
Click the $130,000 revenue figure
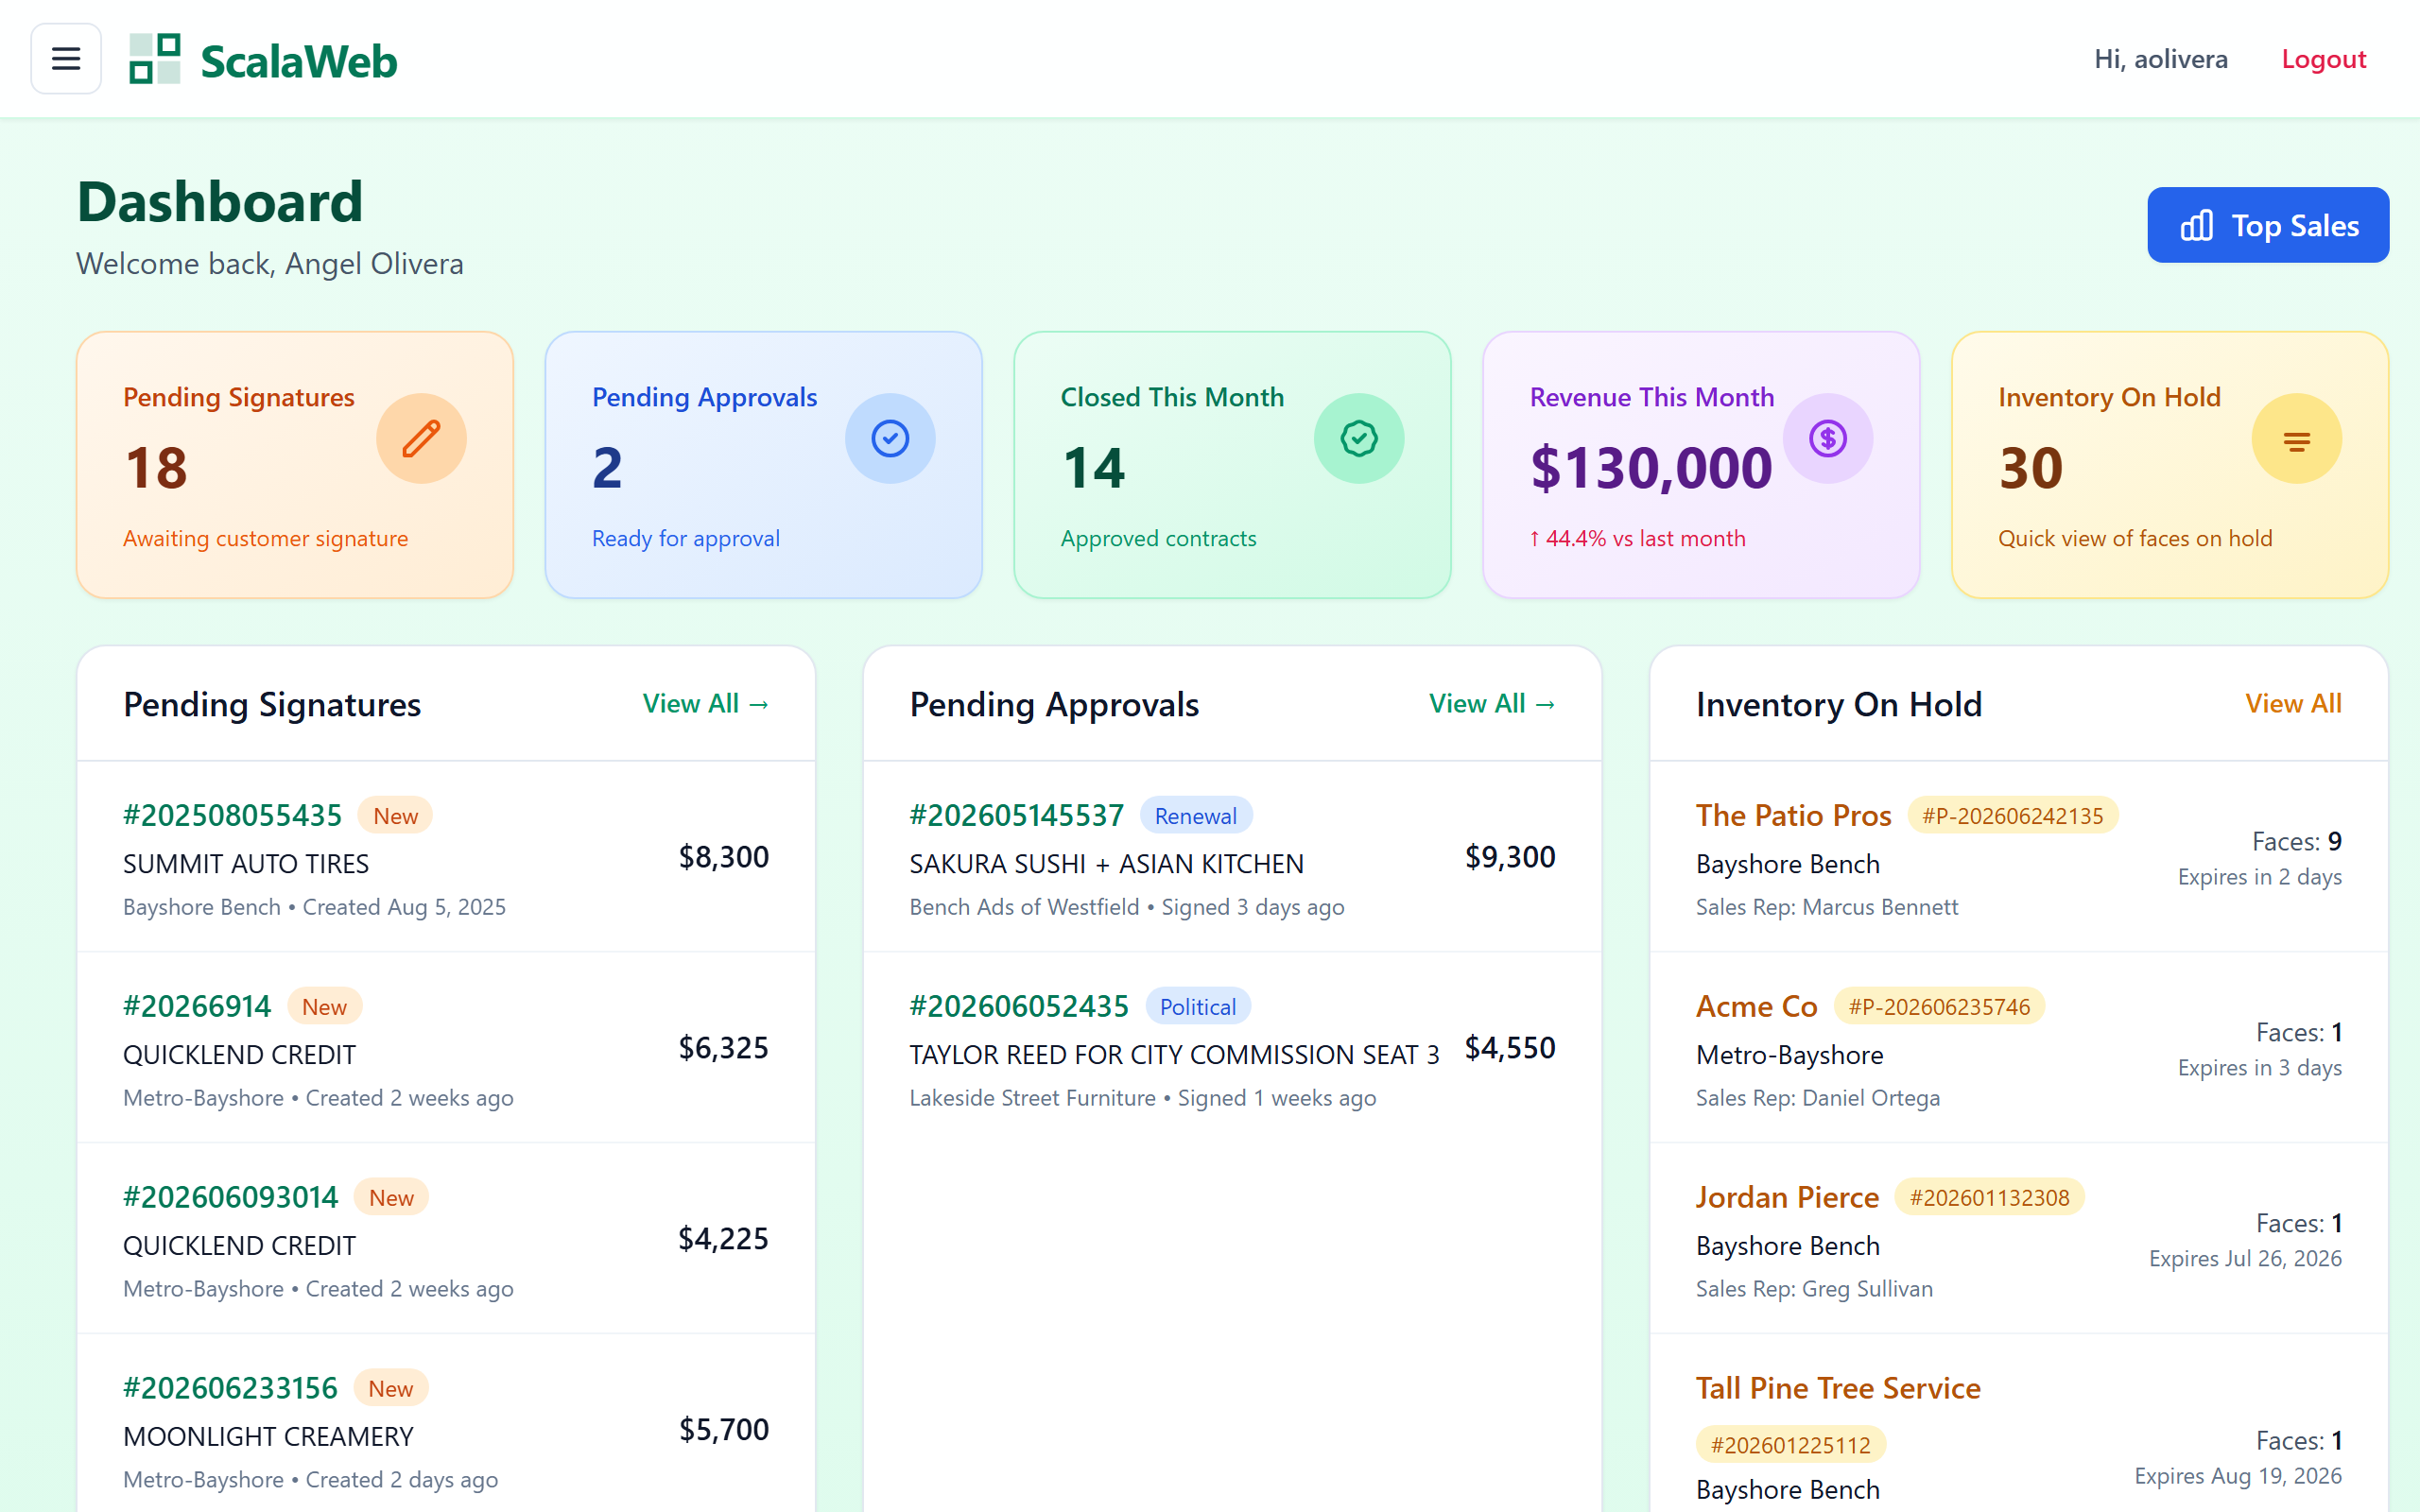tap(1651, 468)
